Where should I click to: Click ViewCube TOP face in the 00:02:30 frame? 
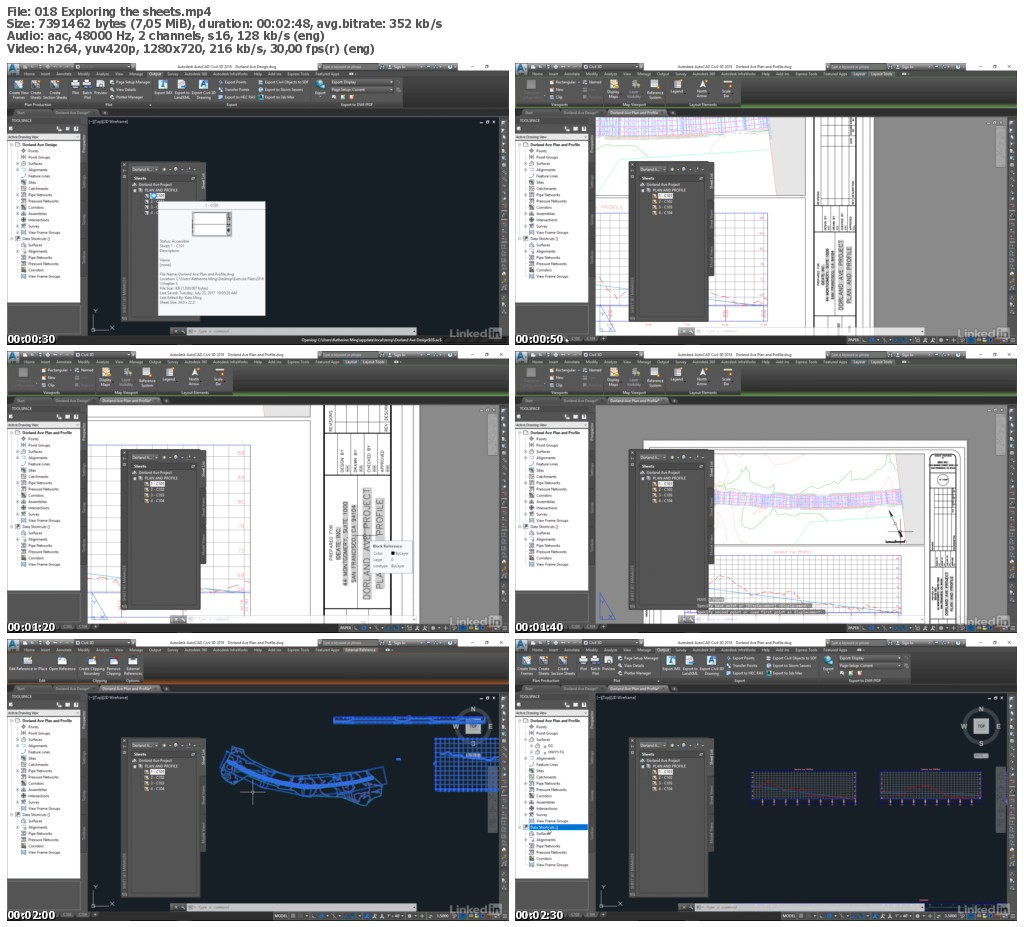click(x=980, y=726)
